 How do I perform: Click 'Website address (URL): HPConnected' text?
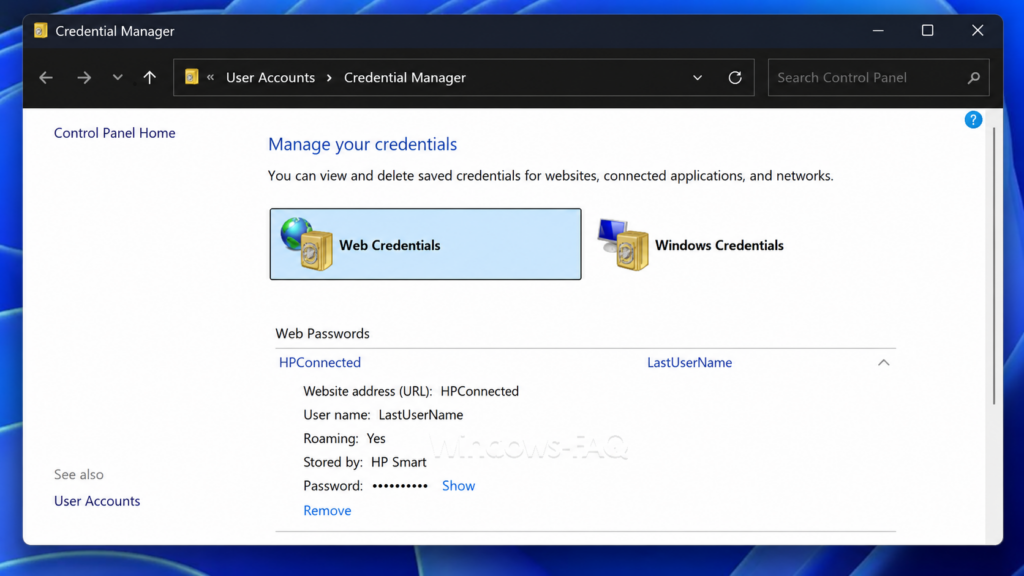411,391
